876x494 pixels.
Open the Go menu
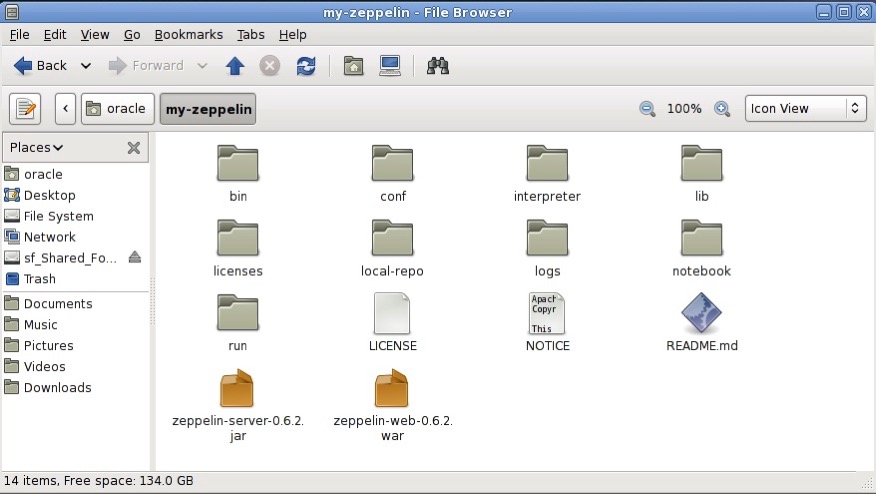click(132, 35)
